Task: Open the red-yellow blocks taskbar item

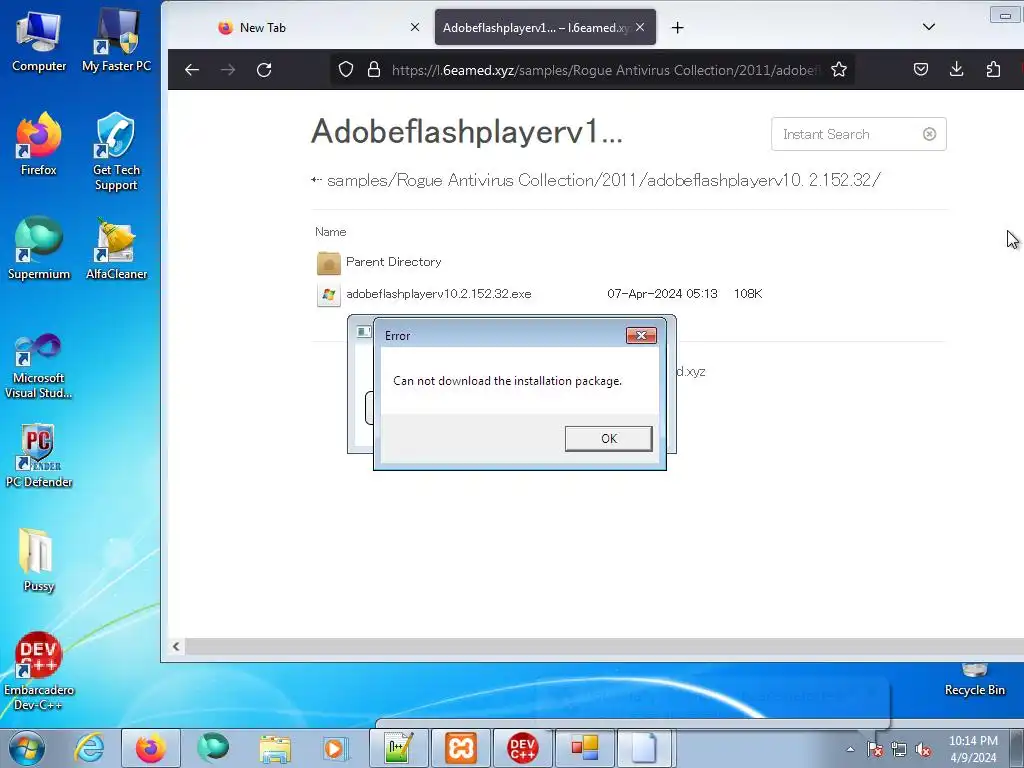Action: [584, 748]
